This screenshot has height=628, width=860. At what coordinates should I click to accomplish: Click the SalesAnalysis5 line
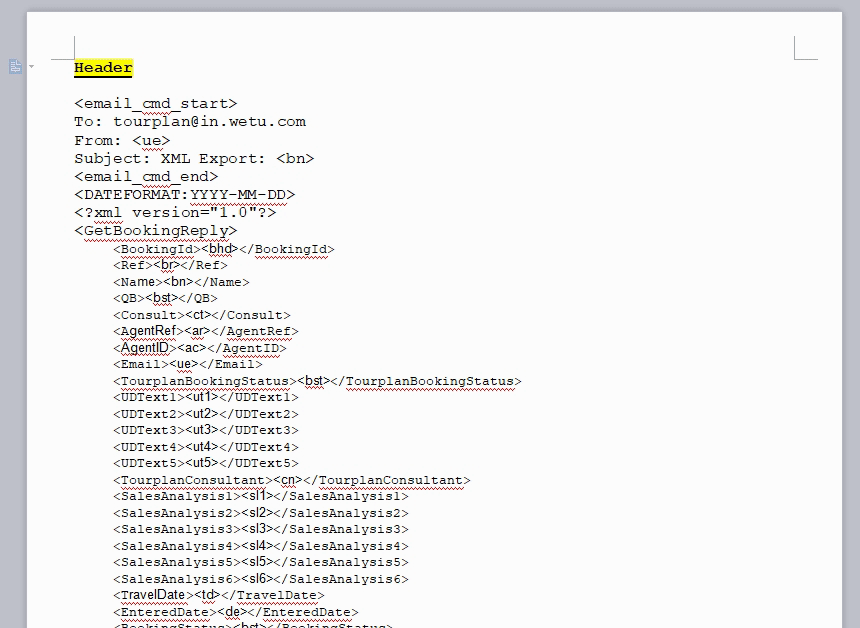[x=261, y=562]
